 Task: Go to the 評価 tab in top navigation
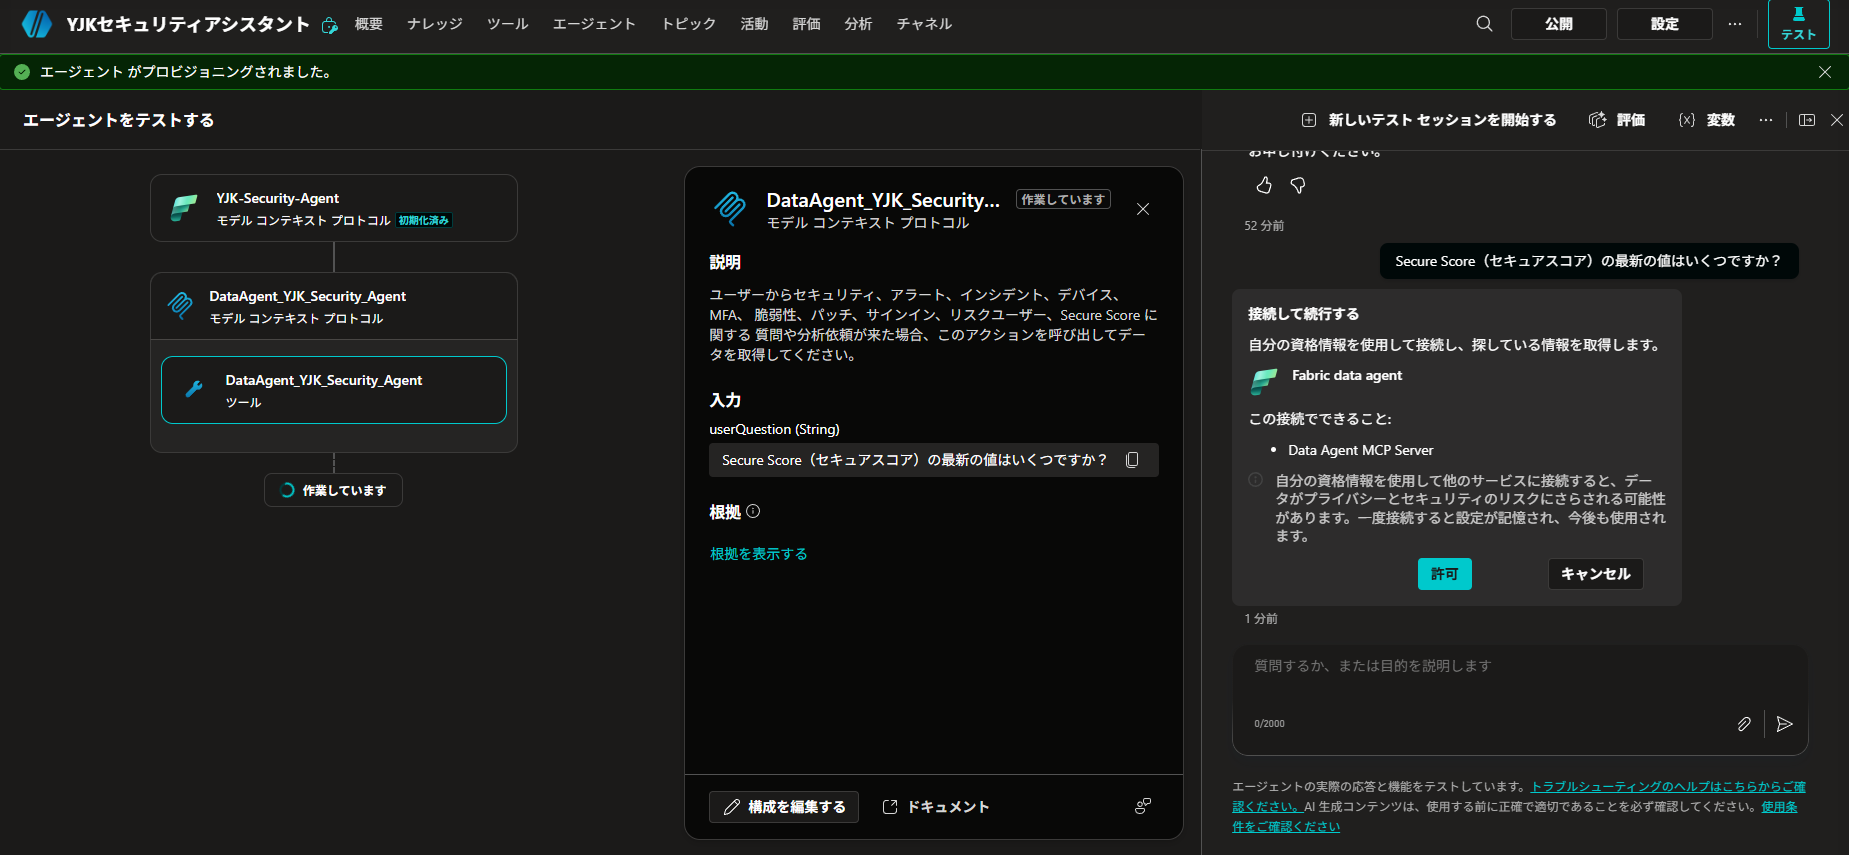(807, 24)
